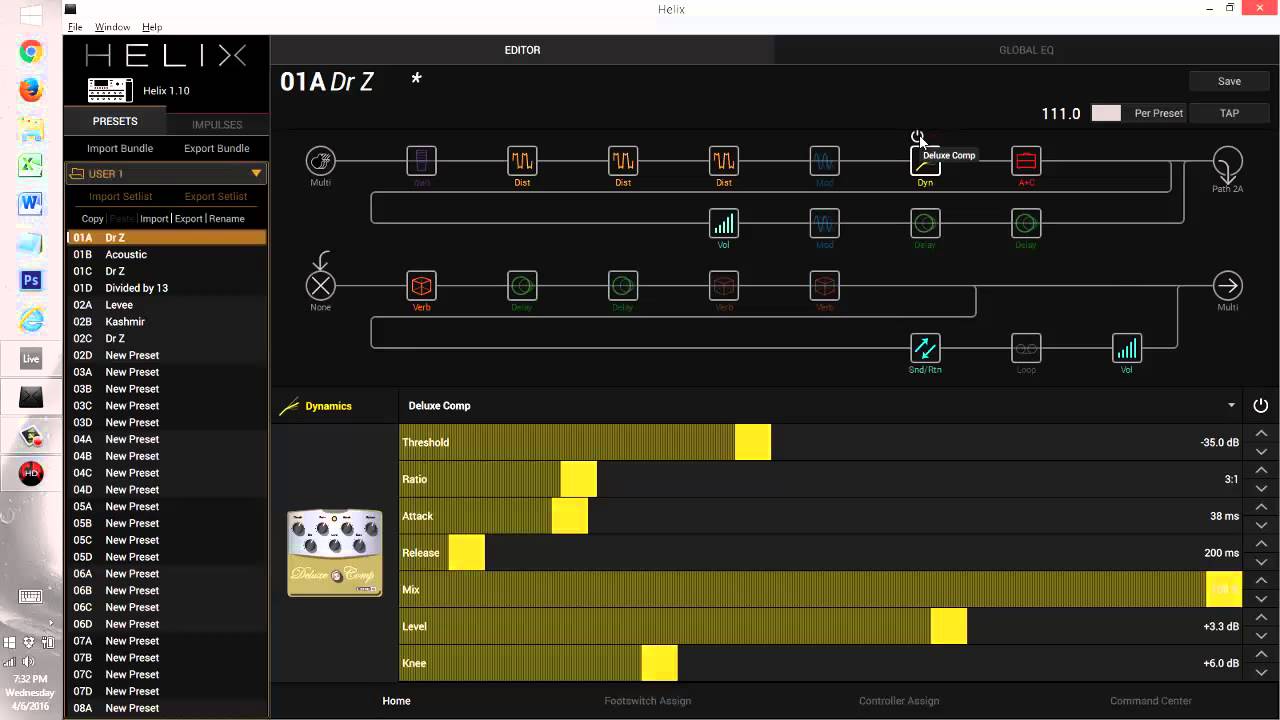Open the Window menu
The width and height of the screenshot is (1280, 720).
click(x=112, y=27)
